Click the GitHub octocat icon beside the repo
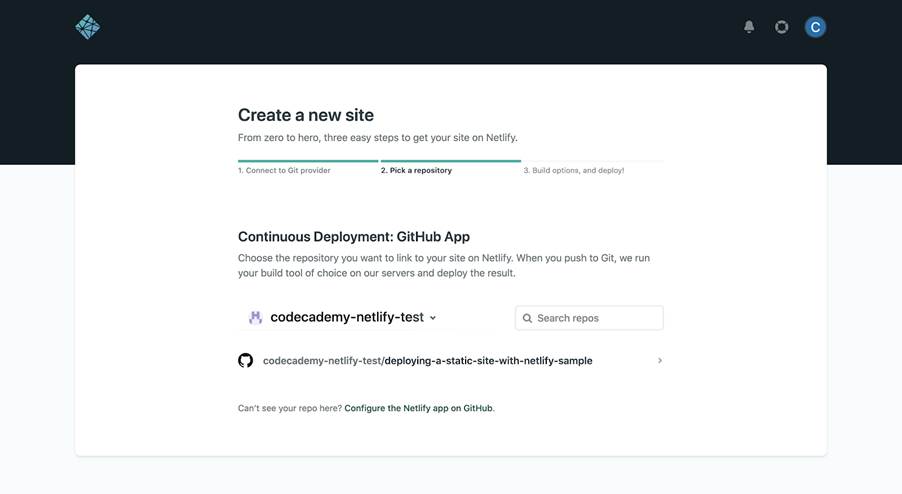The image size is (902, 494). pyautogui.click(x=246, y=360)
